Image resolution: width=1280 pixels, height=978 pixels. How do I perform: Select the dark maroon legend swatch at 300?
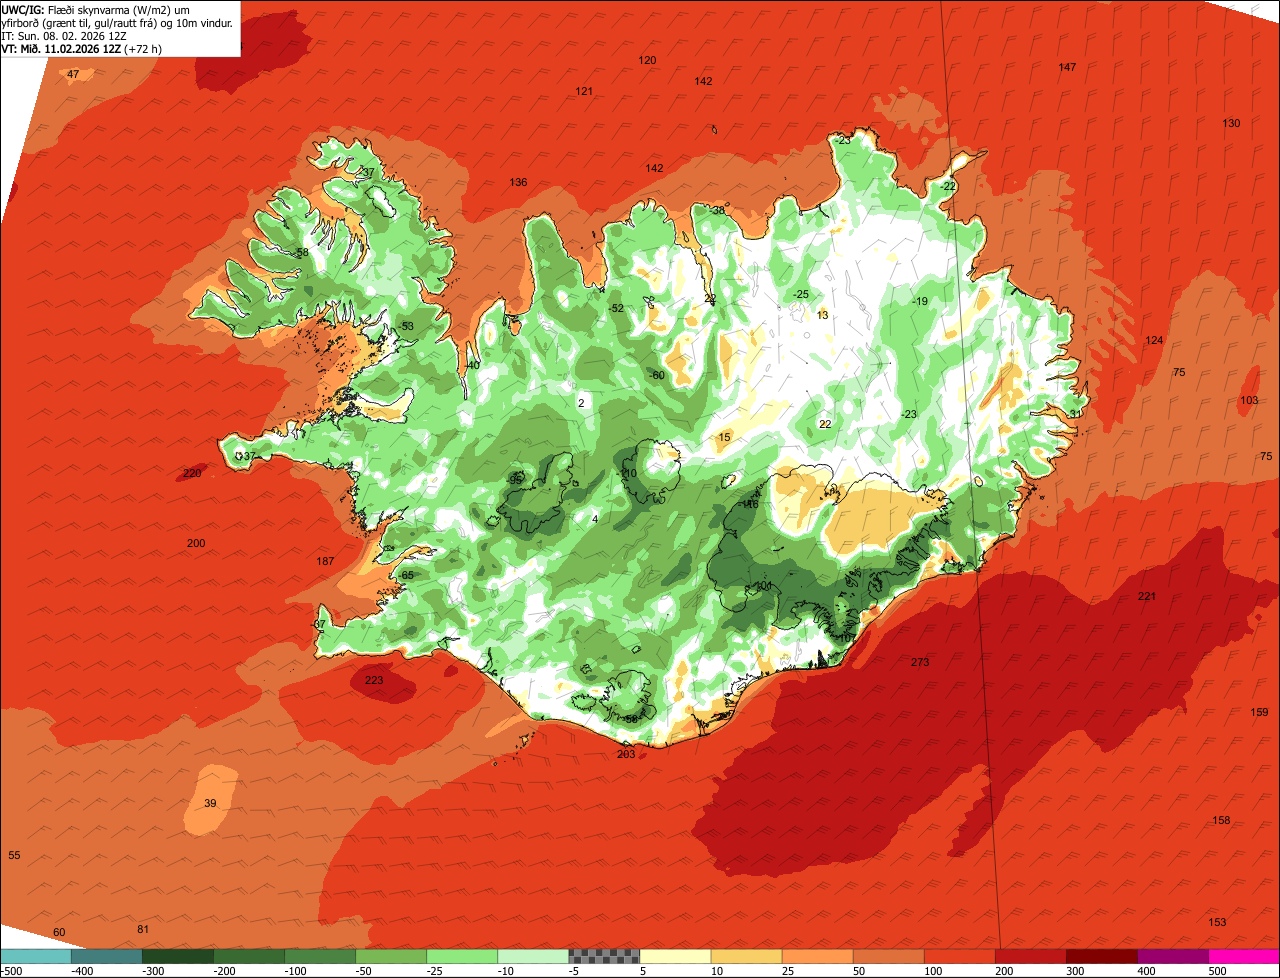tap(1102, 956)
